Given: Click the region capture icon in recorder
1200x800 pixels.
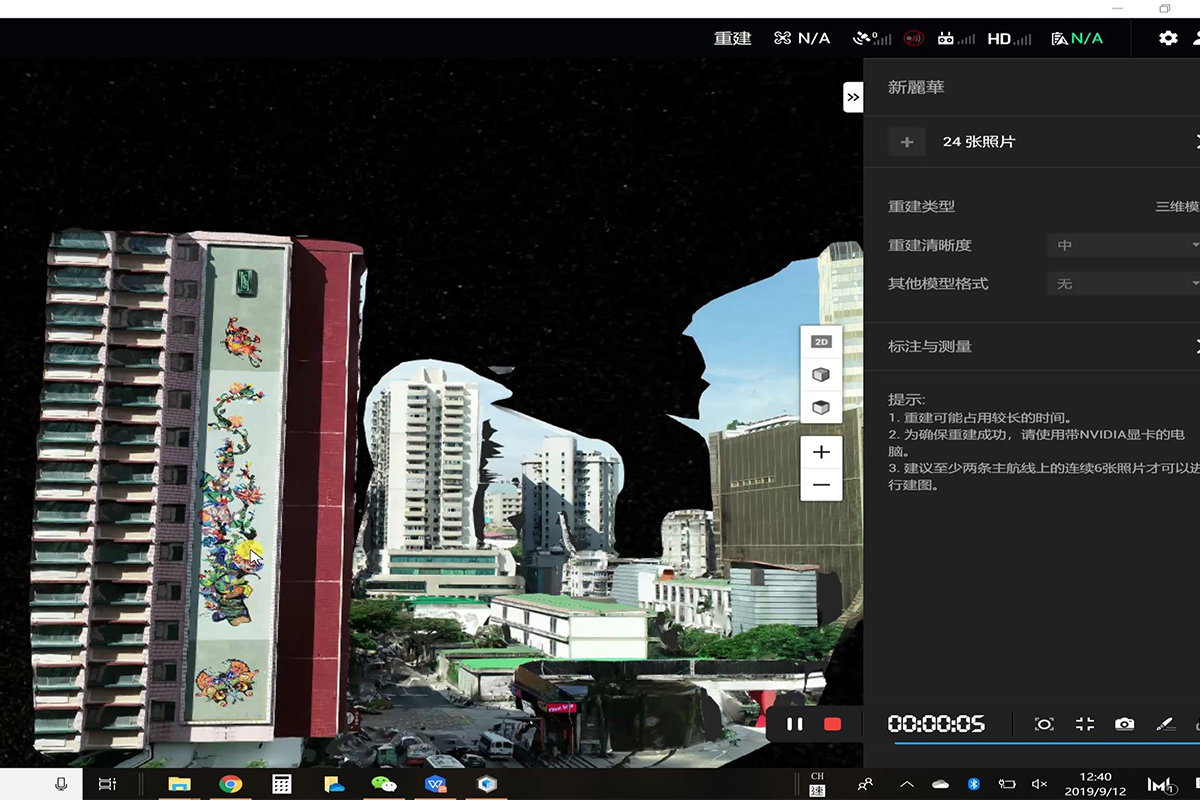Looking at the screenshot, I should tap(1044, 724).
